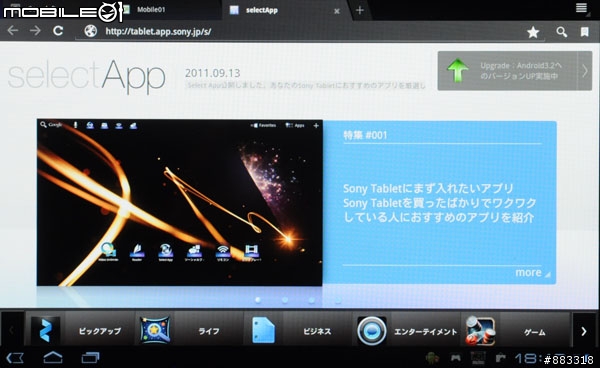Click the globe icon beside the URL
Image resolution: width=600 pixels, height=368 pixels.
tap(91, 31)
